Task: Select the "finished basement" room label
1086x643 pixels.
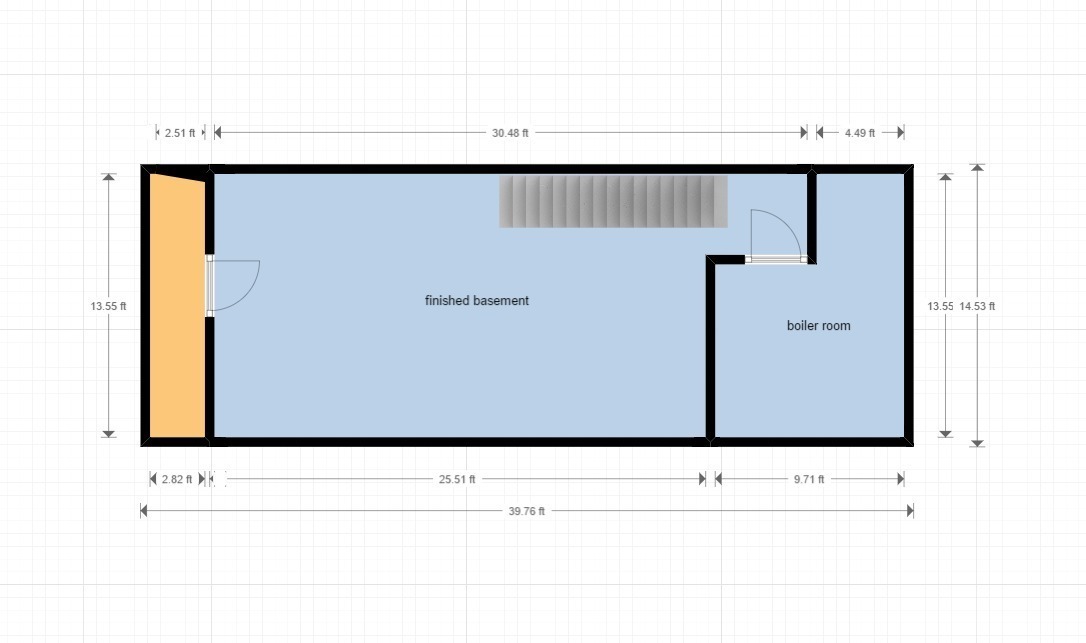Action: point(476,300)
